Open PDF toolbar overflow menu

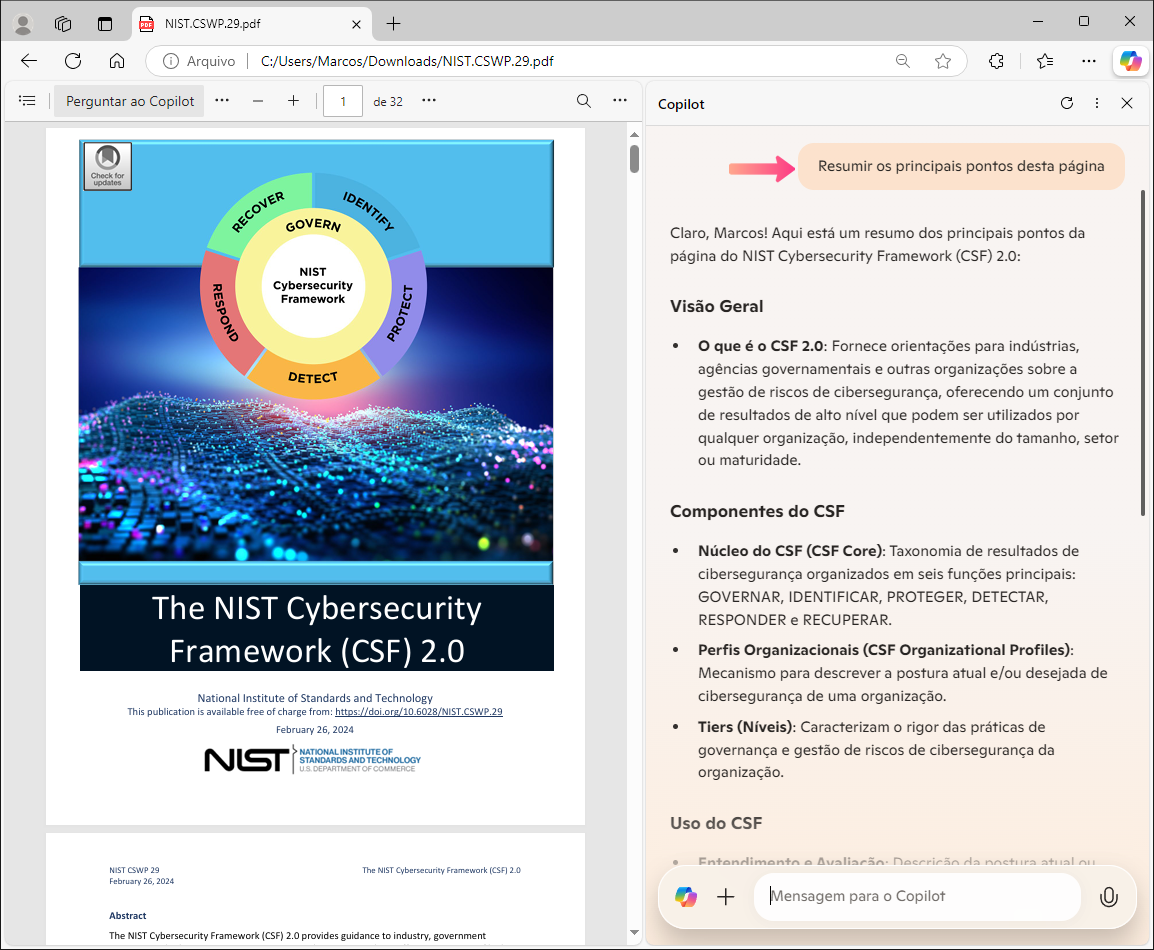[x=620, y=101]
